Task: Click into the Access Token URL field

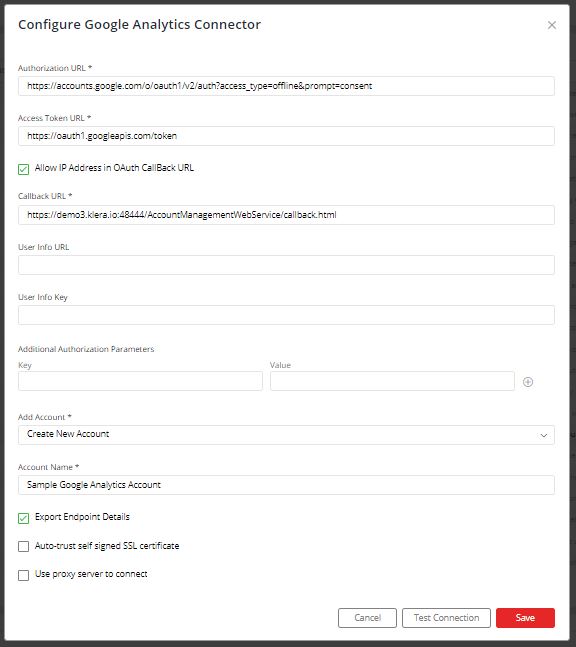Action: [x=286, y=136]
